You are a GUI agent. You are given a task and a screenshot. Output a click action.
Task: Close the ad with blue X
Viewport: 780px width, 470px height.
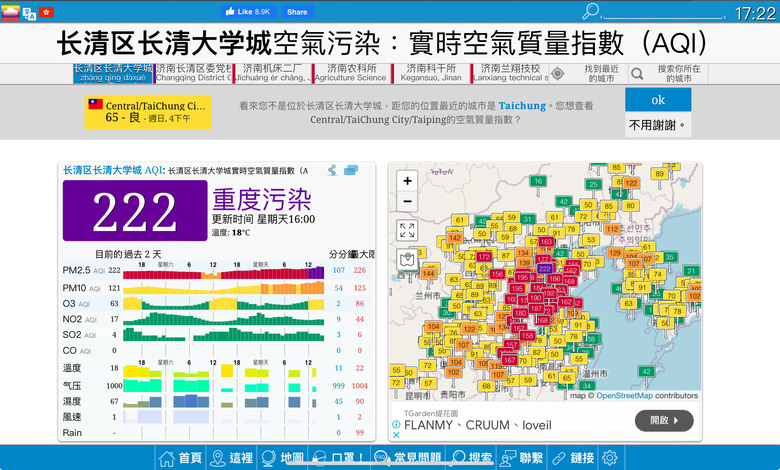396,435
